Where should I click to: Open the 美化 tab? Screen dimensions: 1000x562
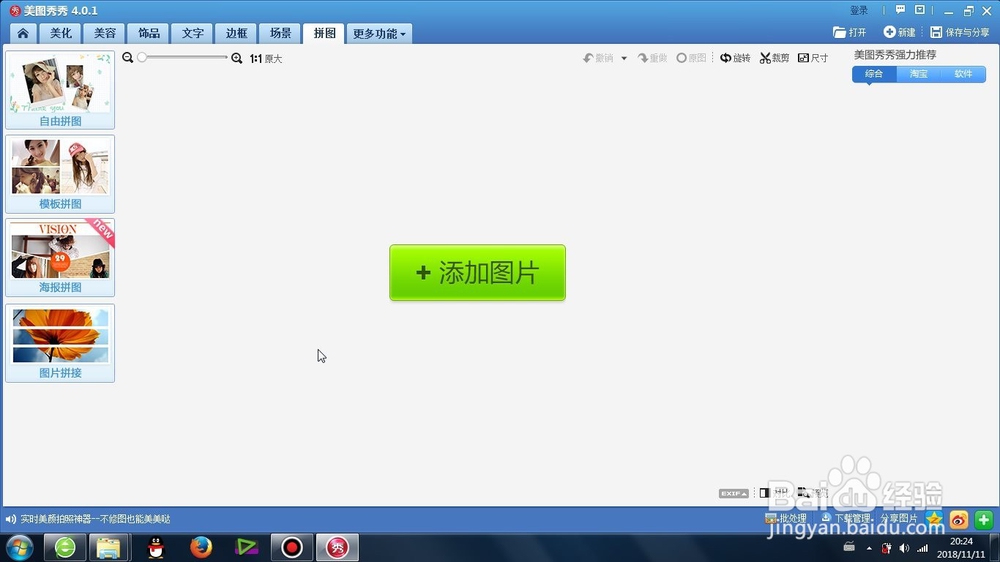[x=61, y=33]
